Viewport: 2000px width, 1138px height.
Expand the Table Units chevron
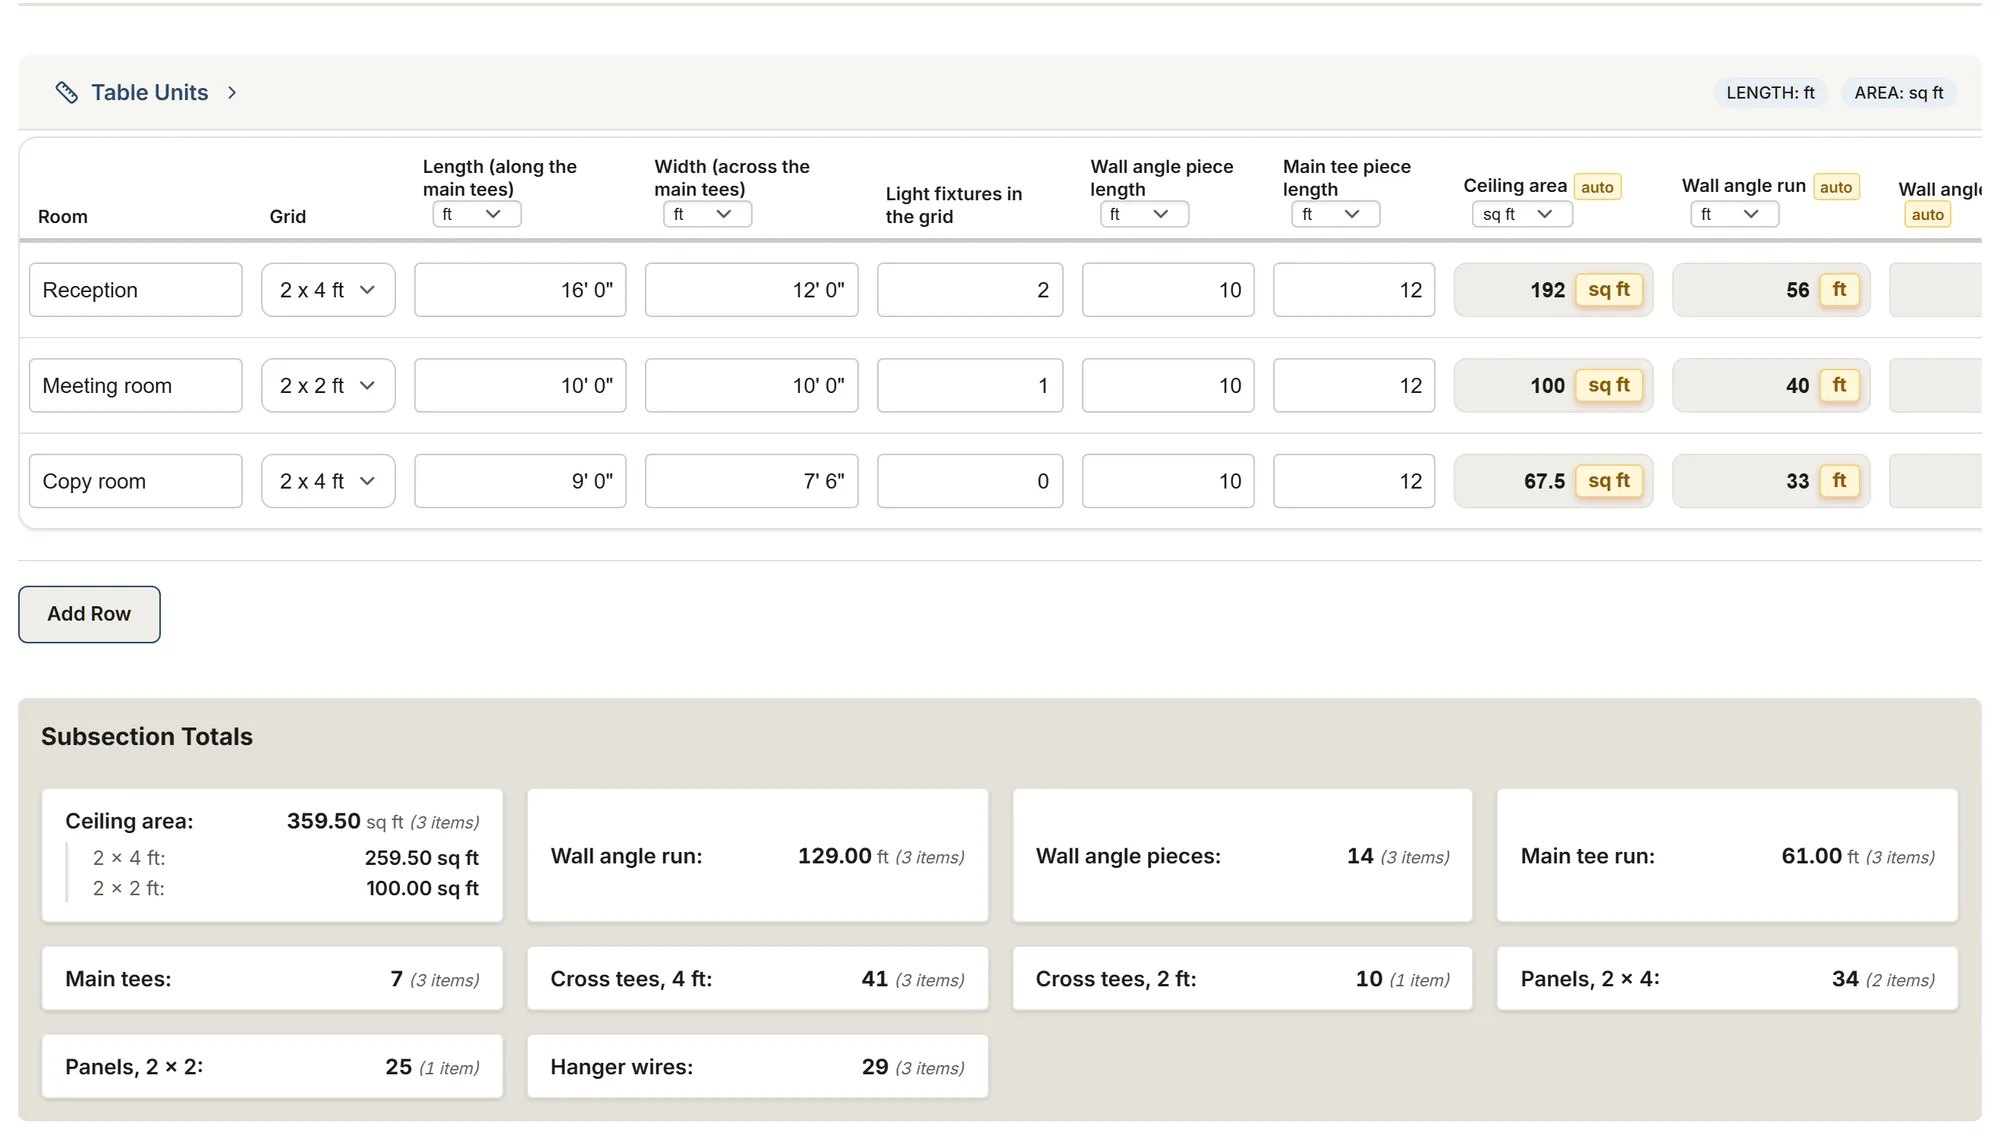(x=232, y=92)
